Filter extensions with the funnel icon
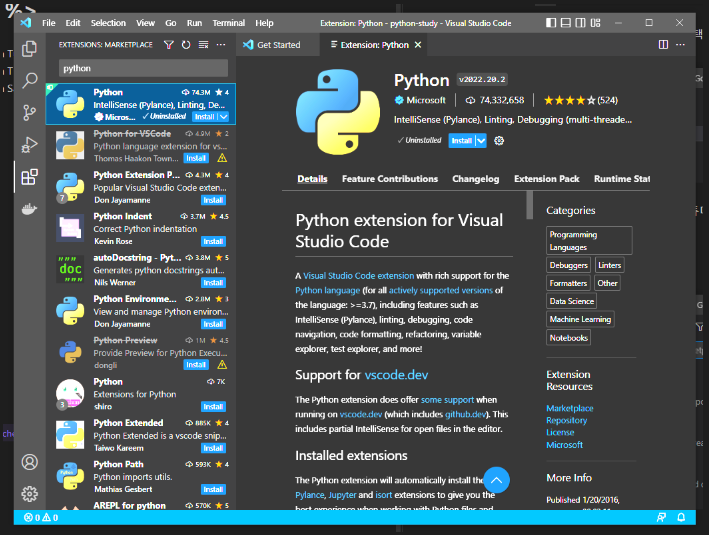Image resolution: width=709 pixels, height=535 pixels. click(x=169, y=45)
